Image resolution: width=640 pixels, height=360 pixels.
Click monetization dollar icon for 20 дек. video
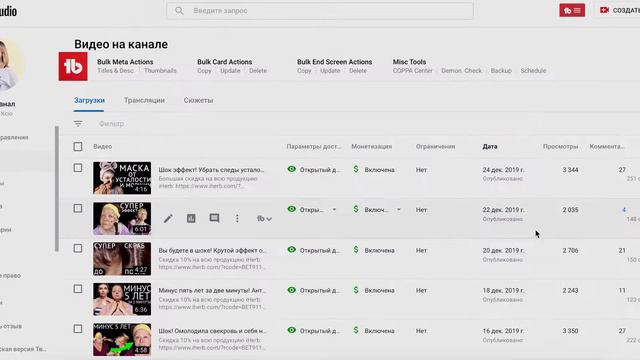pos(356,250)
